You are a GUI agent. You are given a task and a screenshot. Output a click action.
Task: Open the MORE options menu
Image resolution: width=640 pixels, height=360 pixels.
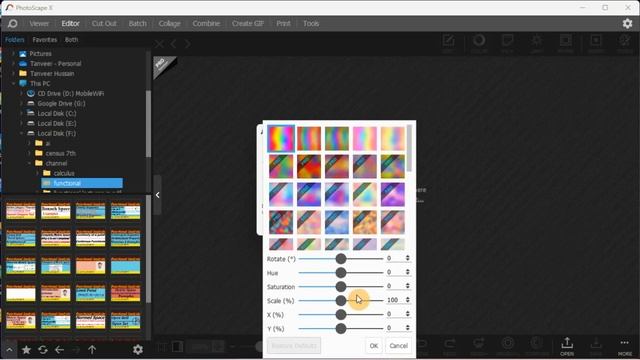point(625,346)
